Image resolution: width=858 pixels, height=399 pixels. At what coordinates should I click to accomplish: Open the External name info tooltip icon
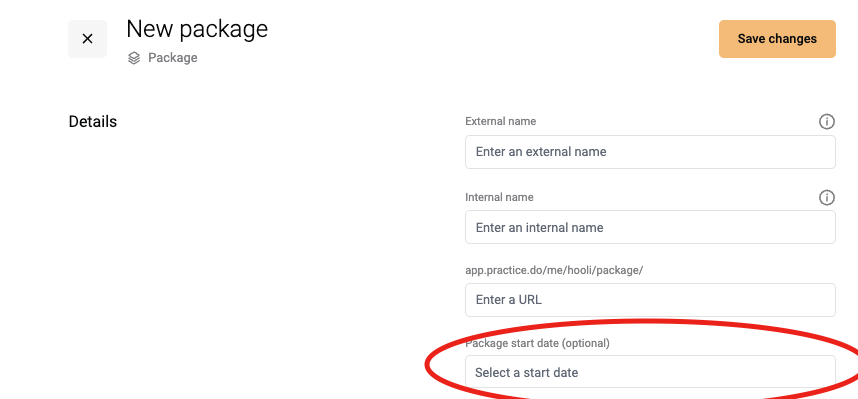click(x=827, y=122)
